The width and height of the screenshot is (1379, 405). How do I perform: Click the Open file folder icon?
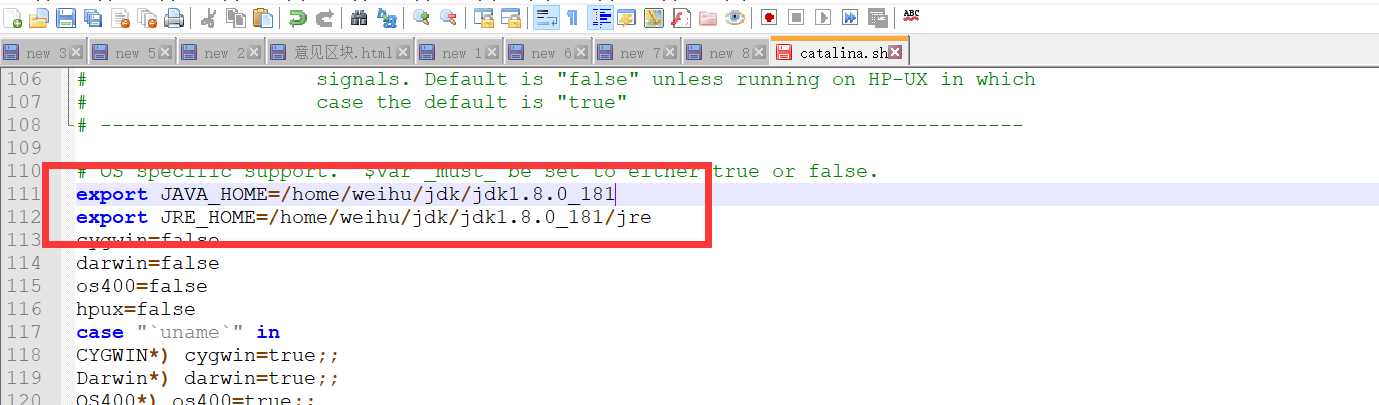[40, 18]
